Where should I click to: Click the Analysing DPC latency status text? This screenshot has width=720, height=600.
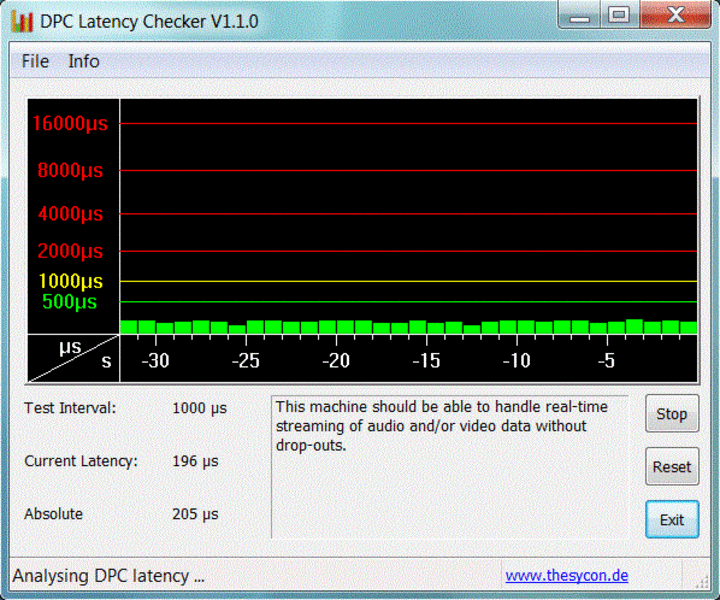(108, 576)
